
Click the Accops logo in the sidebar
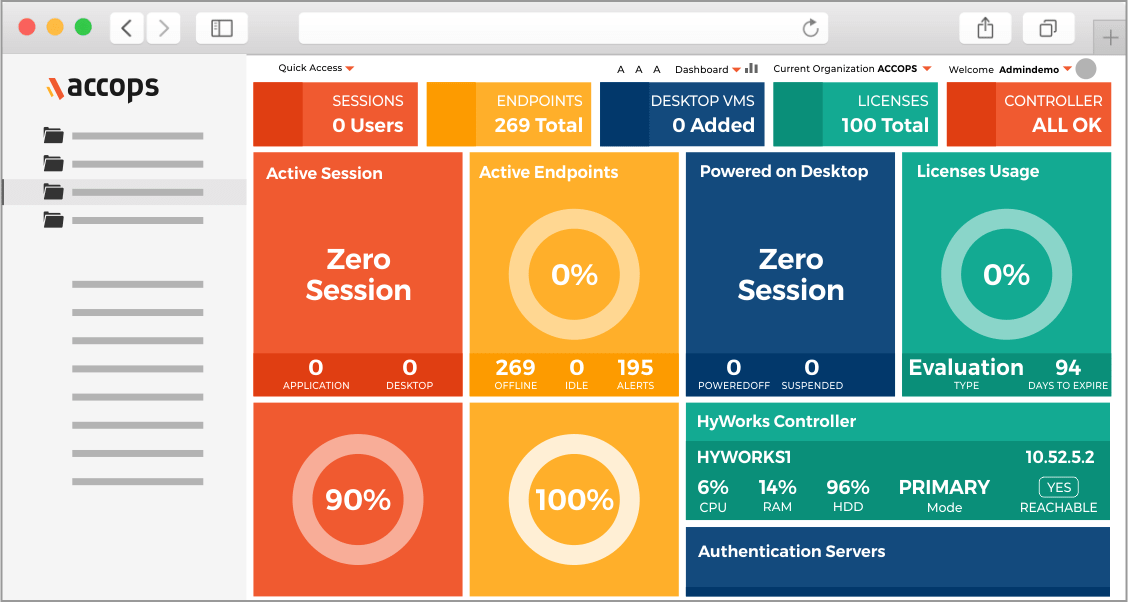(x=102, y=88)
